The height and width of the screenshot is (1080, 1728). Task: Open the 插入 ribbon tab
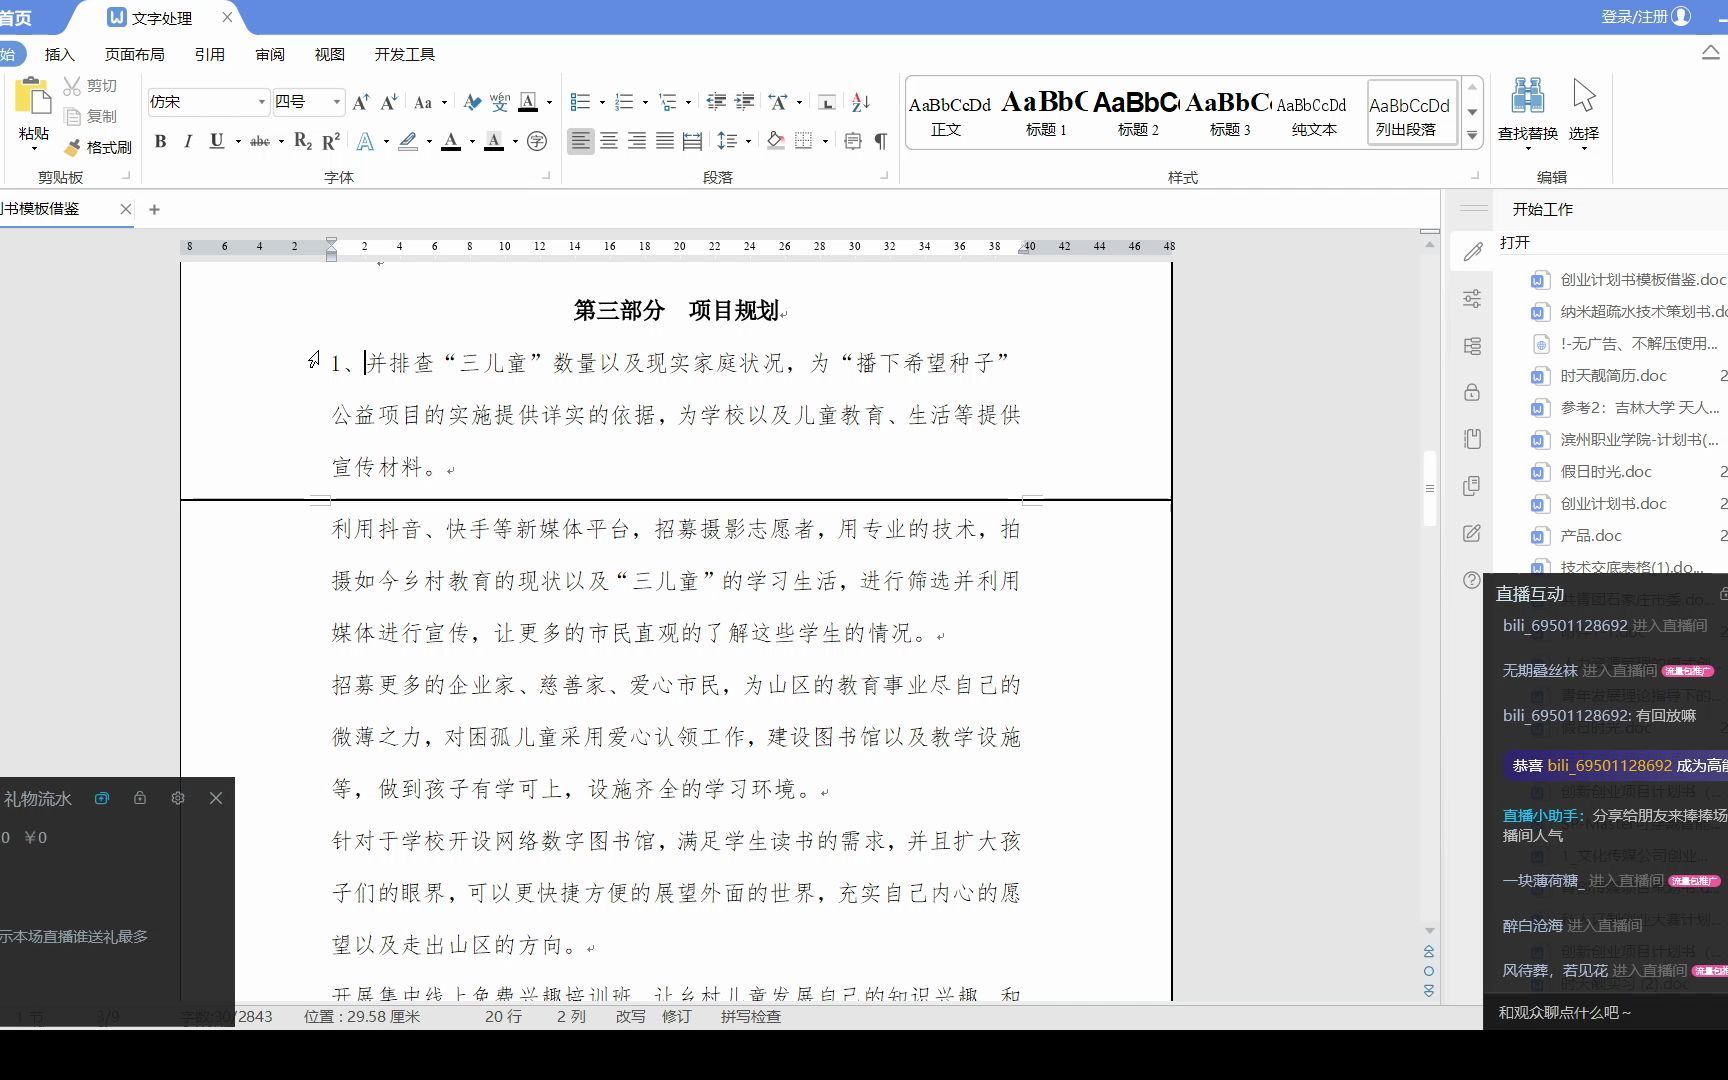(59, 54)
